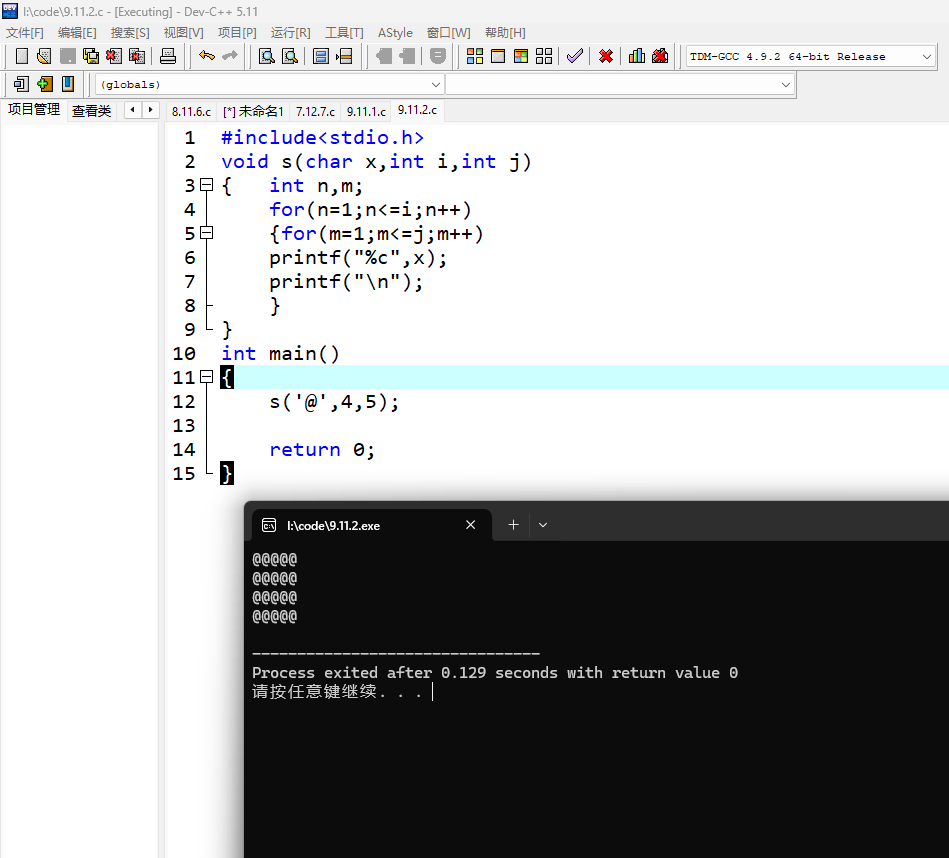Viewport: 949px width, 858px height.
Task: Click the Save All icon
Action: point(91,56)
